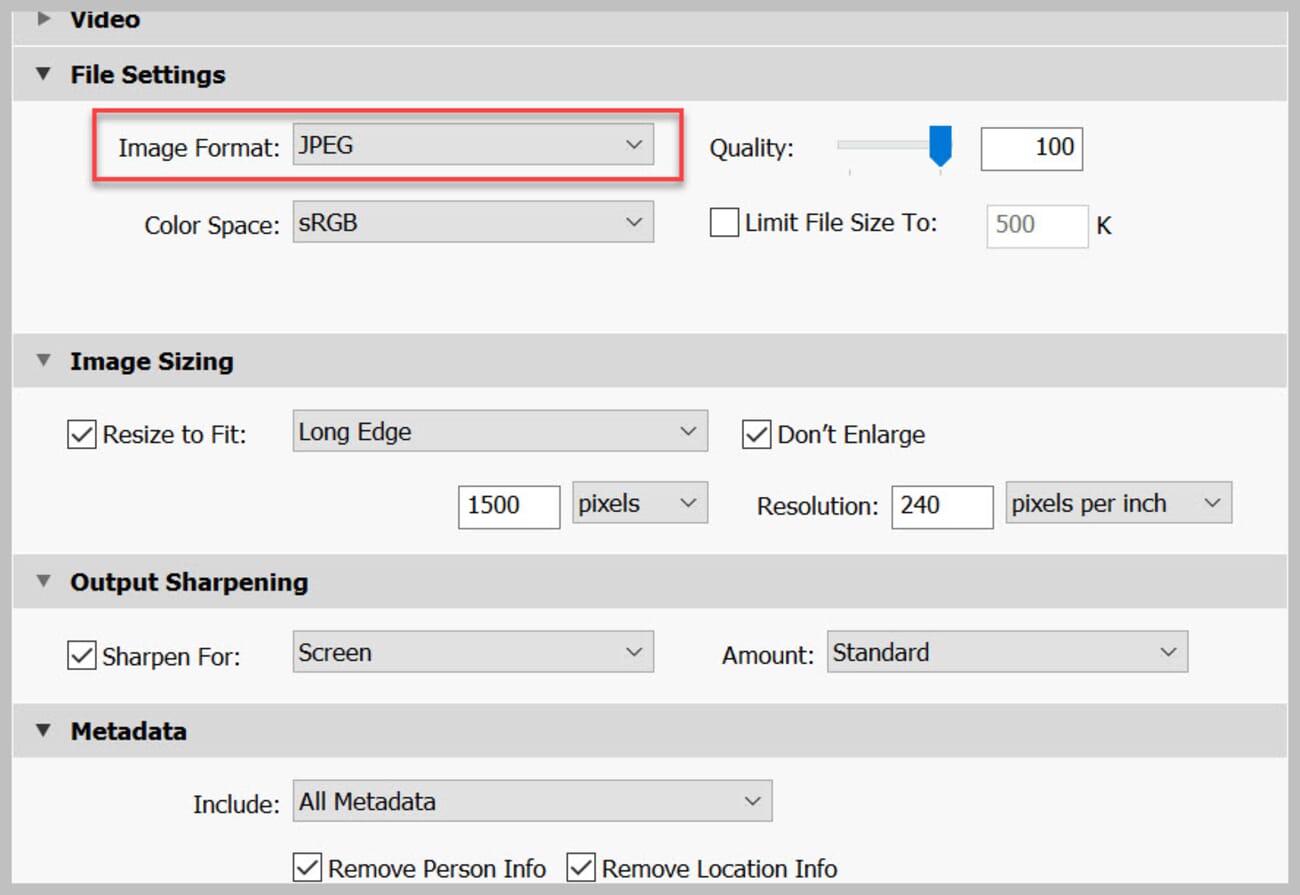Collapse the File Settings section
The width and height of the screenshot is (1300, 895).
coord(43,74)
